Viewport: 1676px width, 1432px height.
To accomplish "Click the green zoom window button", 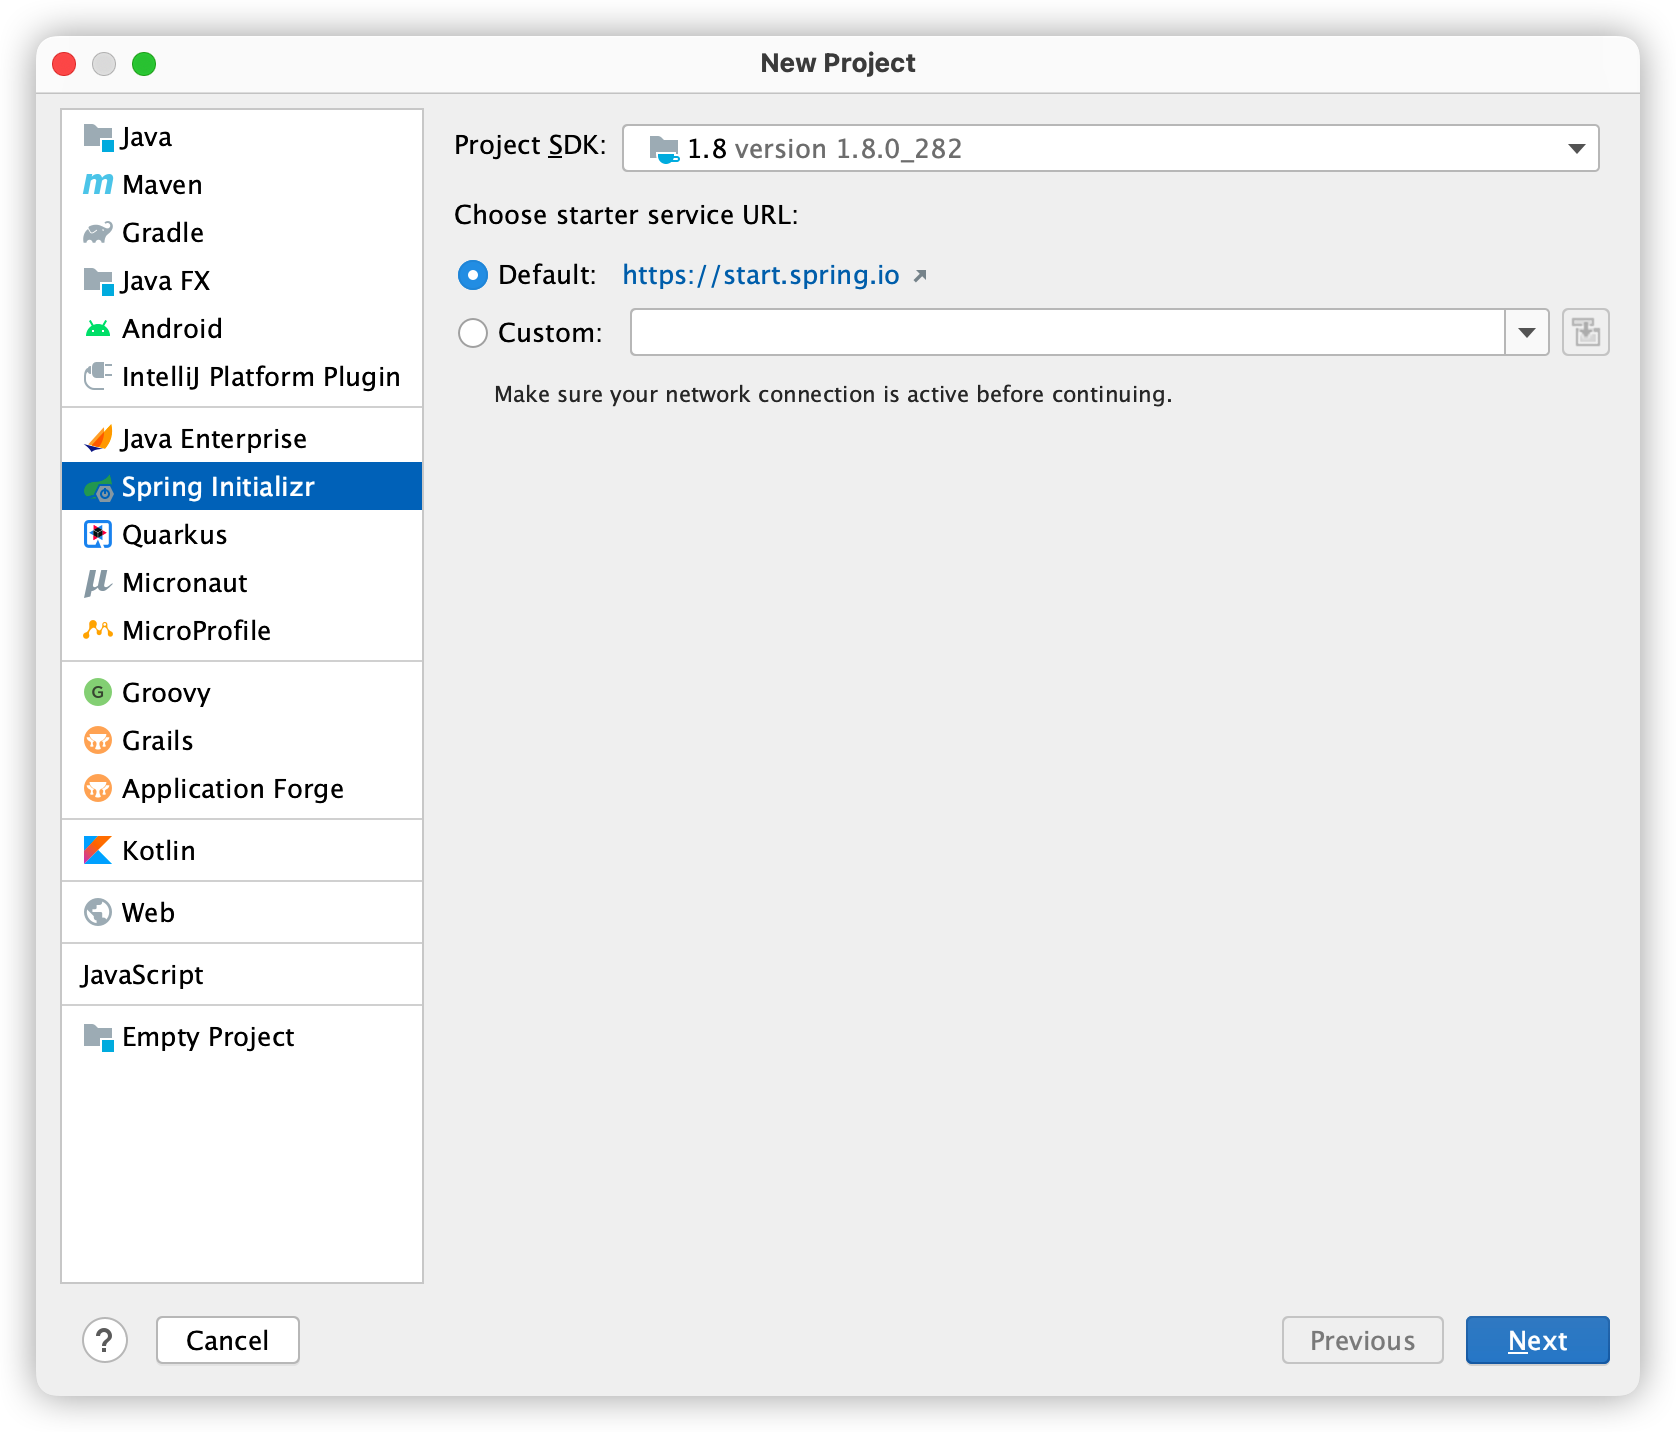I will click(x=144, y=64).
